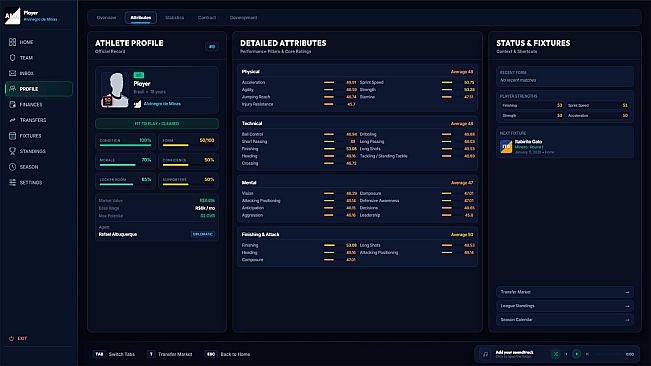This screenshot has height=366, width=651.
Task: Click the Max Potential row
Action: point(157,216)
